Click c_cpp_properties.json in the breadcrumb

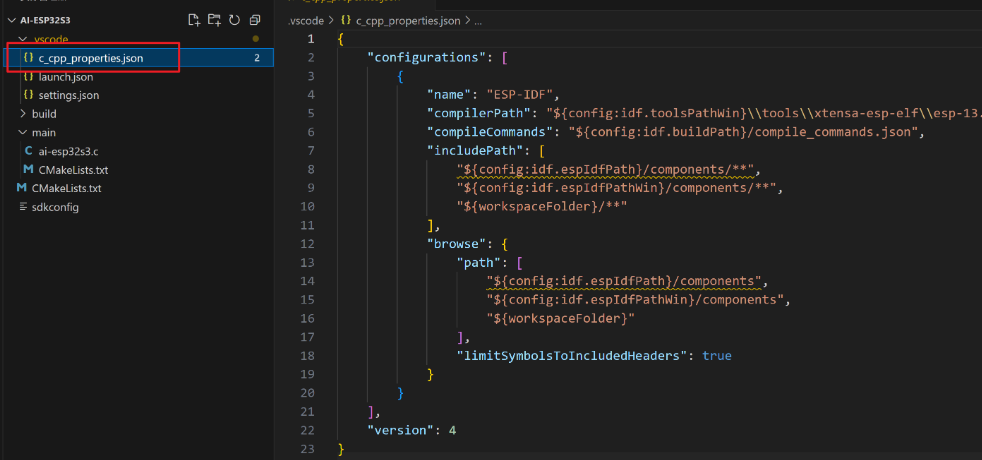408,21
